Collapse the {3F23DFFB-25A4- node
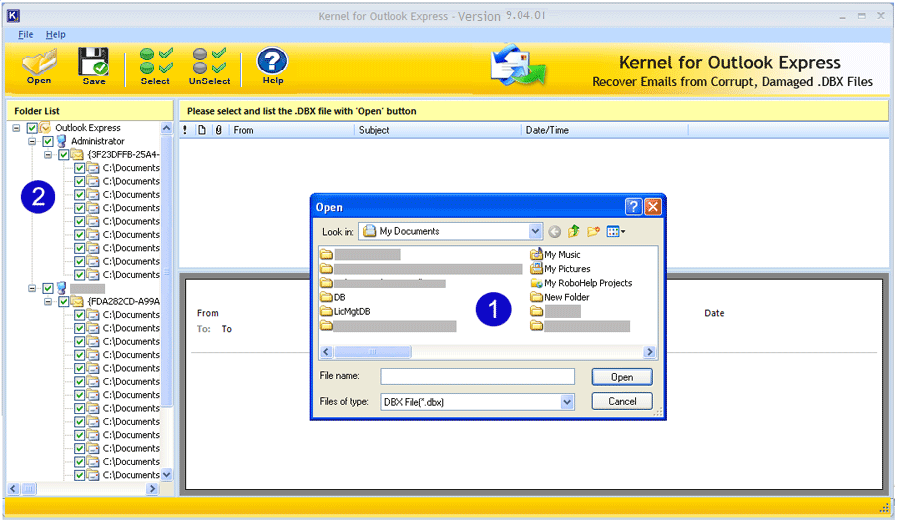The width and height of the screenshot is (900, 520). (x=48, y=154)
